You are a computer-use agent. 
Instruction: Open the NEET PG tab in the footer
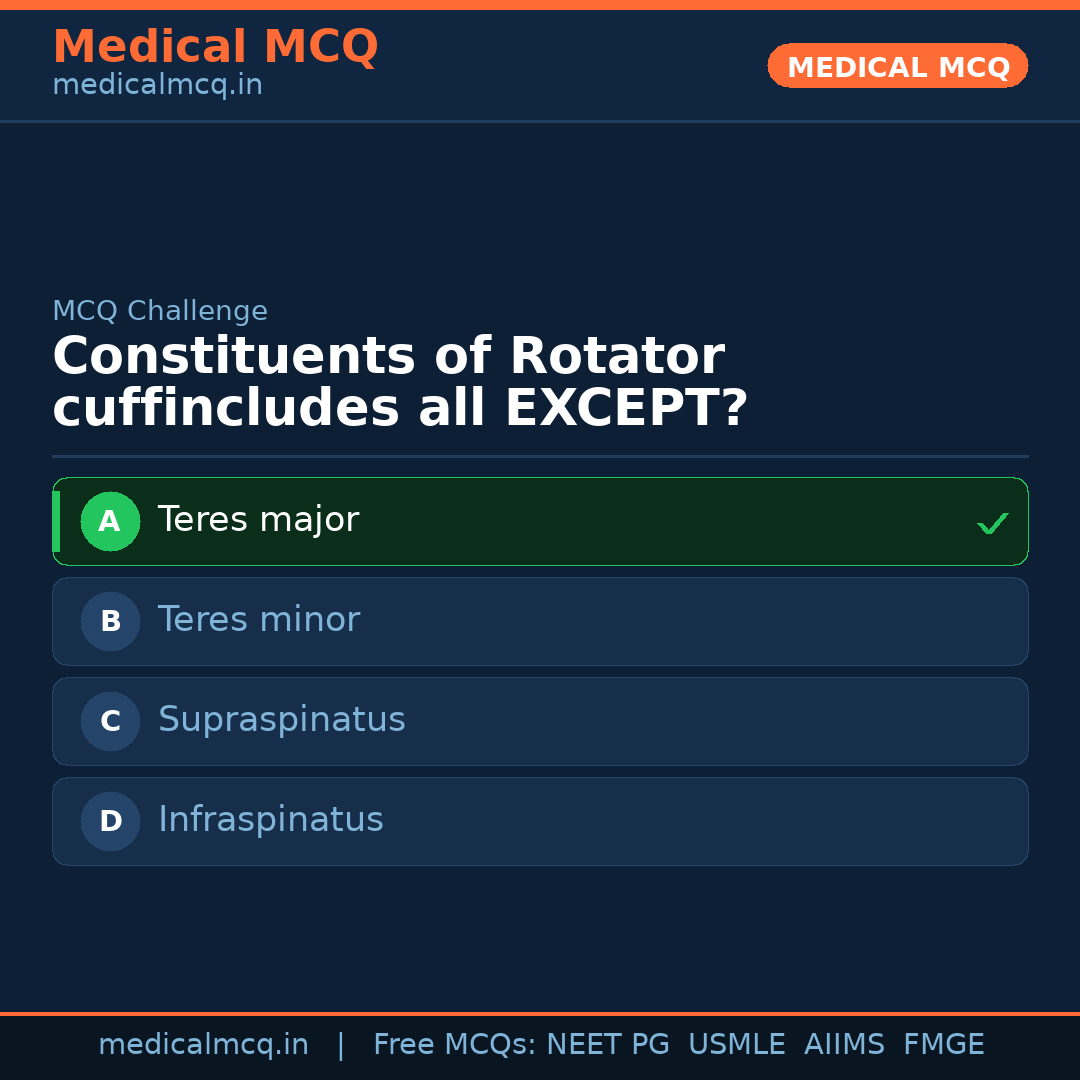tap(607, 1044)
